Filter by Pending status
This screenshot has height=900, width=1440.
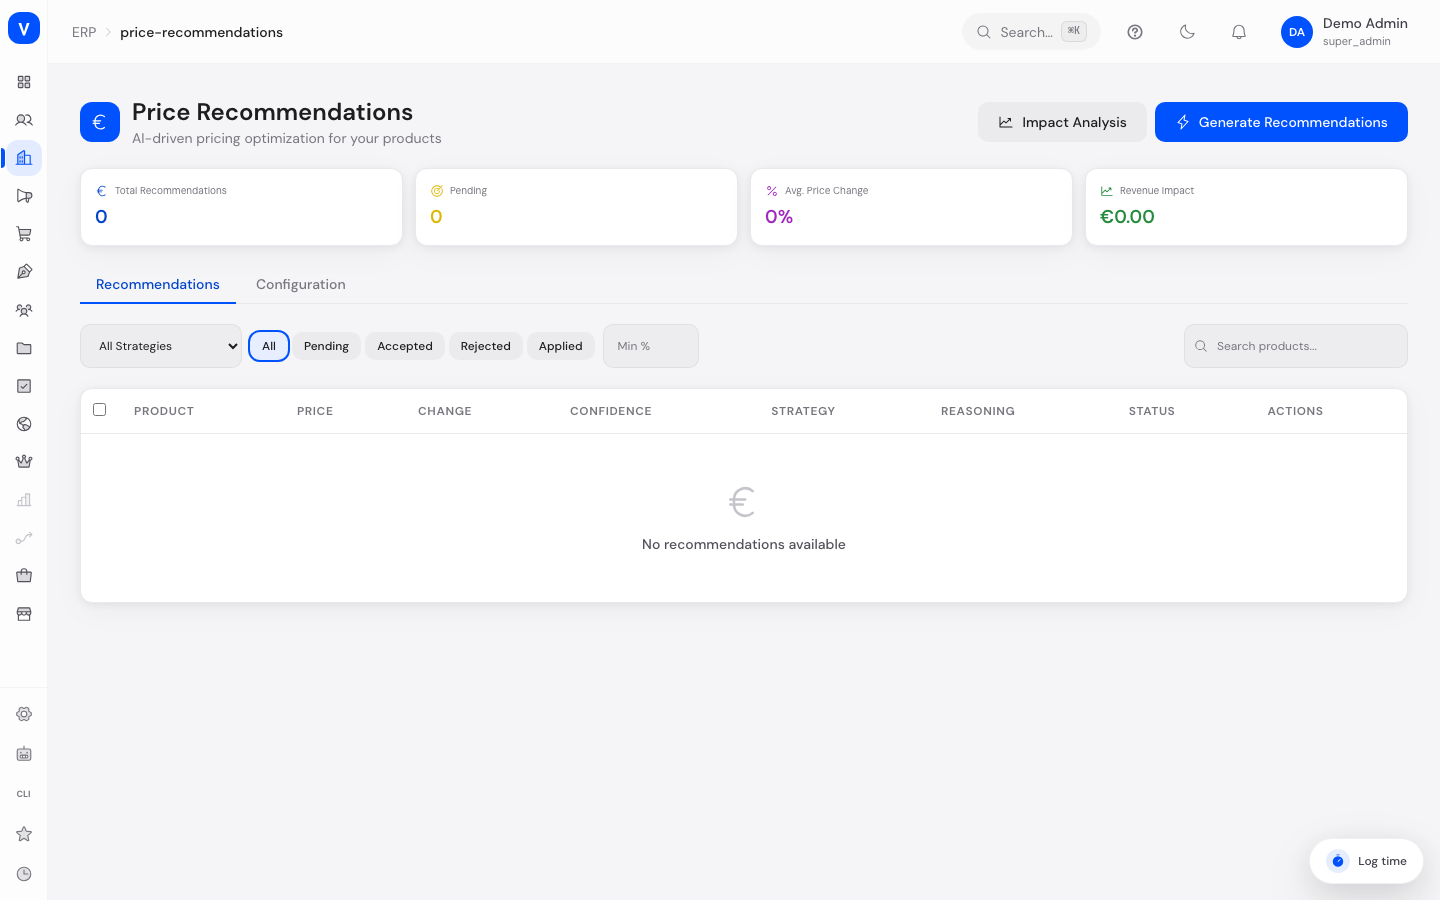[x=326, y=346]
